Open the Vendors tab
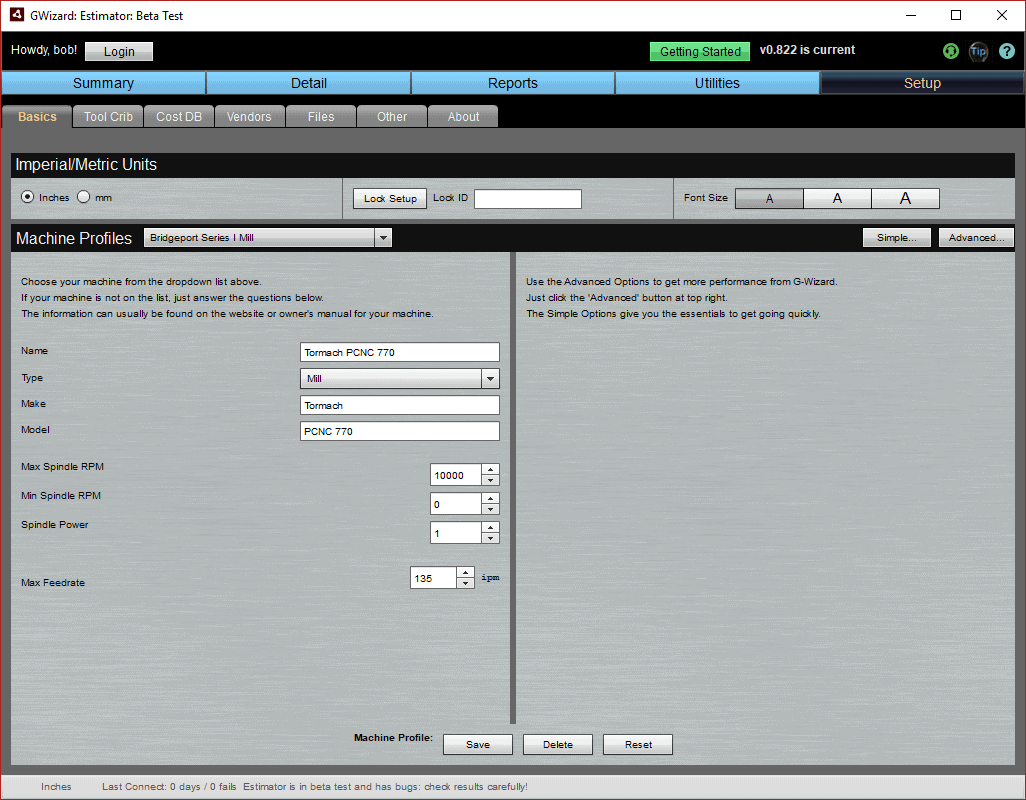1026x800 pixels. point(249,116)
